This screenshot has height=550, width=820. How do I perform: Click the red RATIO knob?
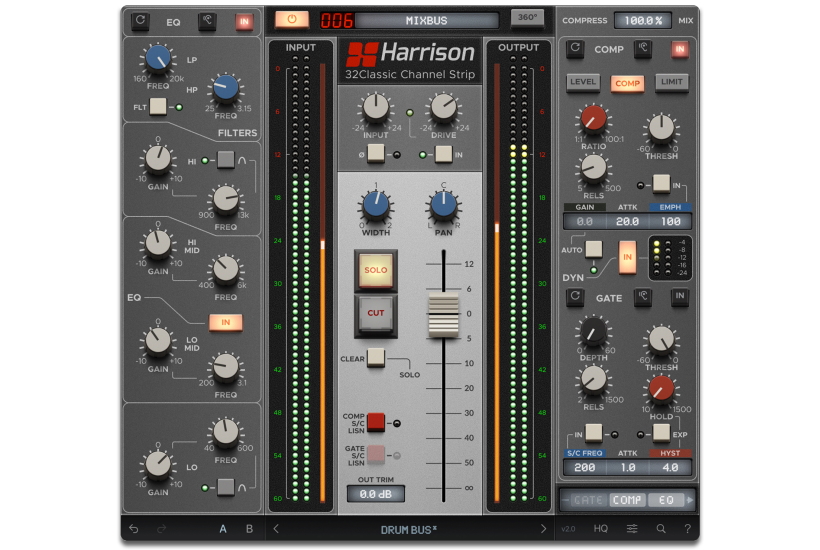594,119
